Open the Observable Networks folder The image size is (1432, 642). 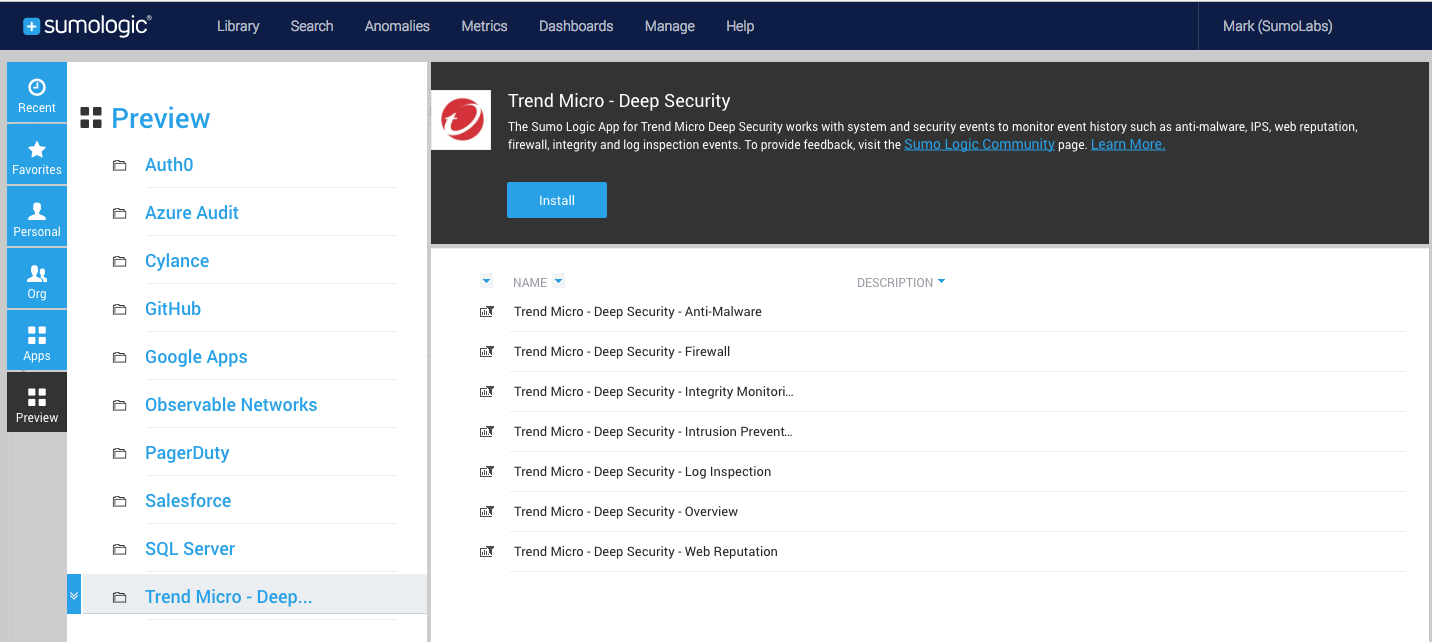click(x=231, y=405)
